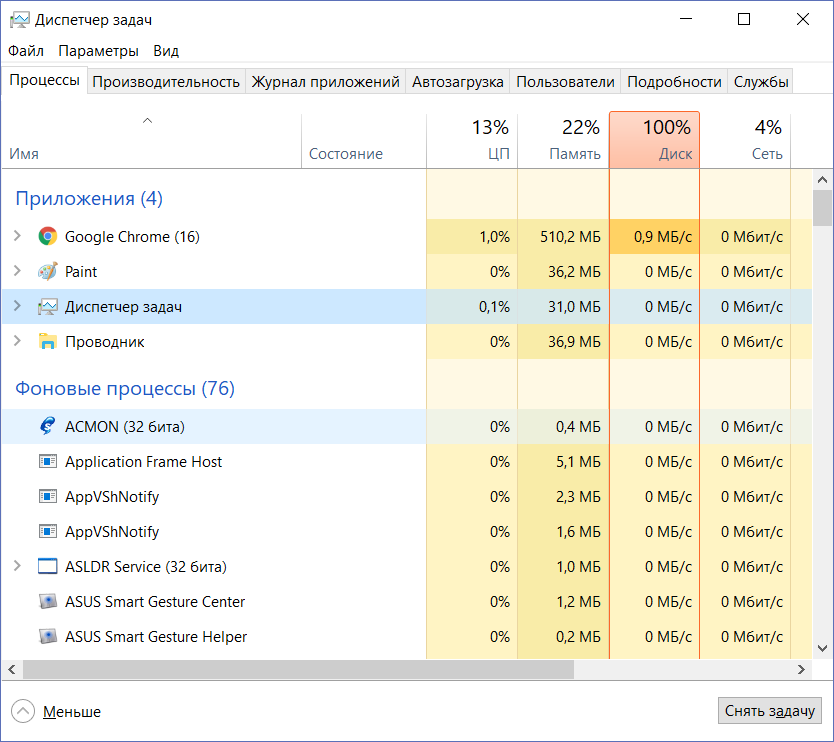This screenshot has height=742, width=834.
Task: Expand the Paint process entry
Action: click(x=17, y=271)
